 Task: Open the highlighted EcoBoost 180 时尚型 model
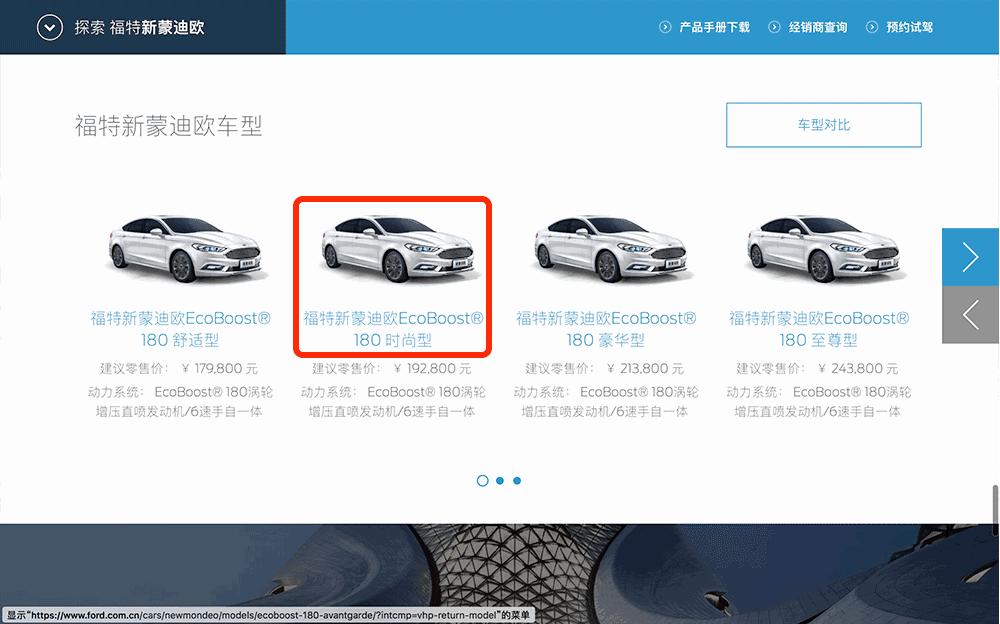393,329
